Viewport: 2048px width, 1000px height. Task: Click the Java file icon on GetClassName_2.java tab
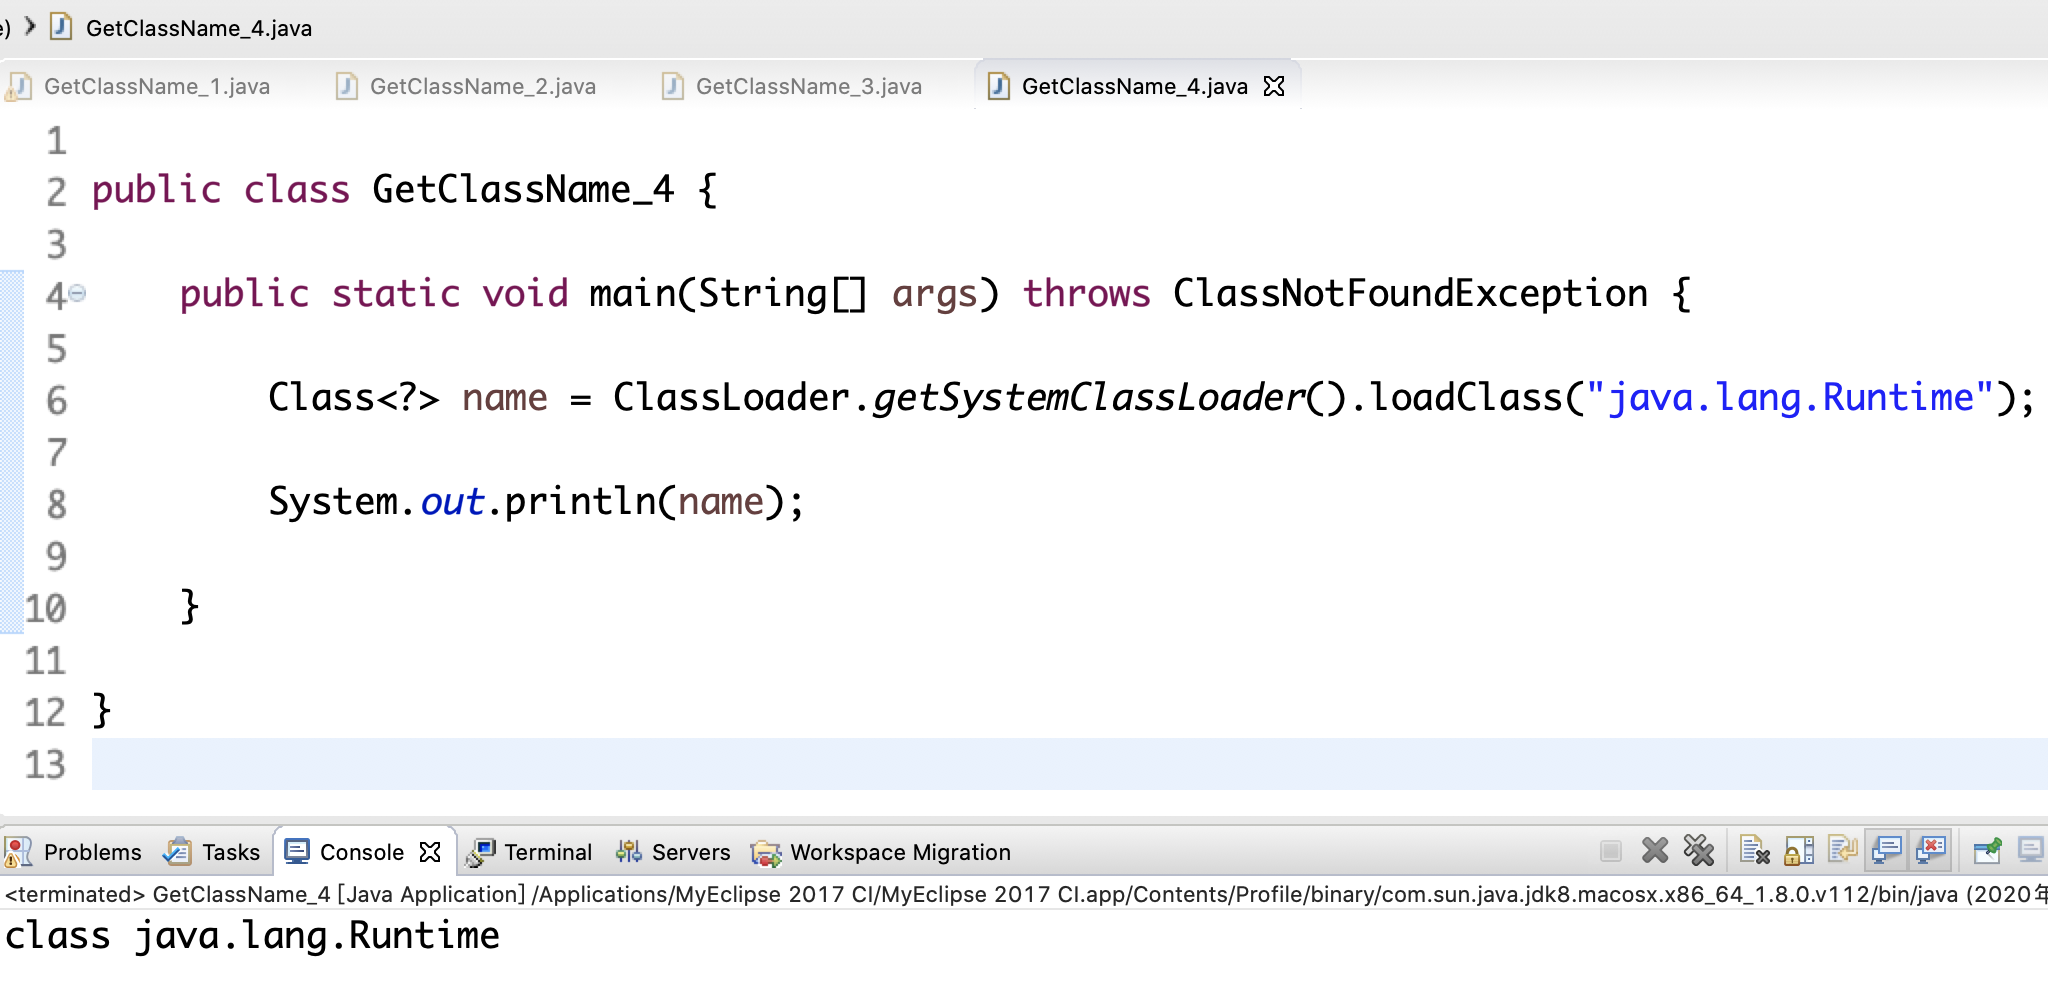(x=346, y=86)
